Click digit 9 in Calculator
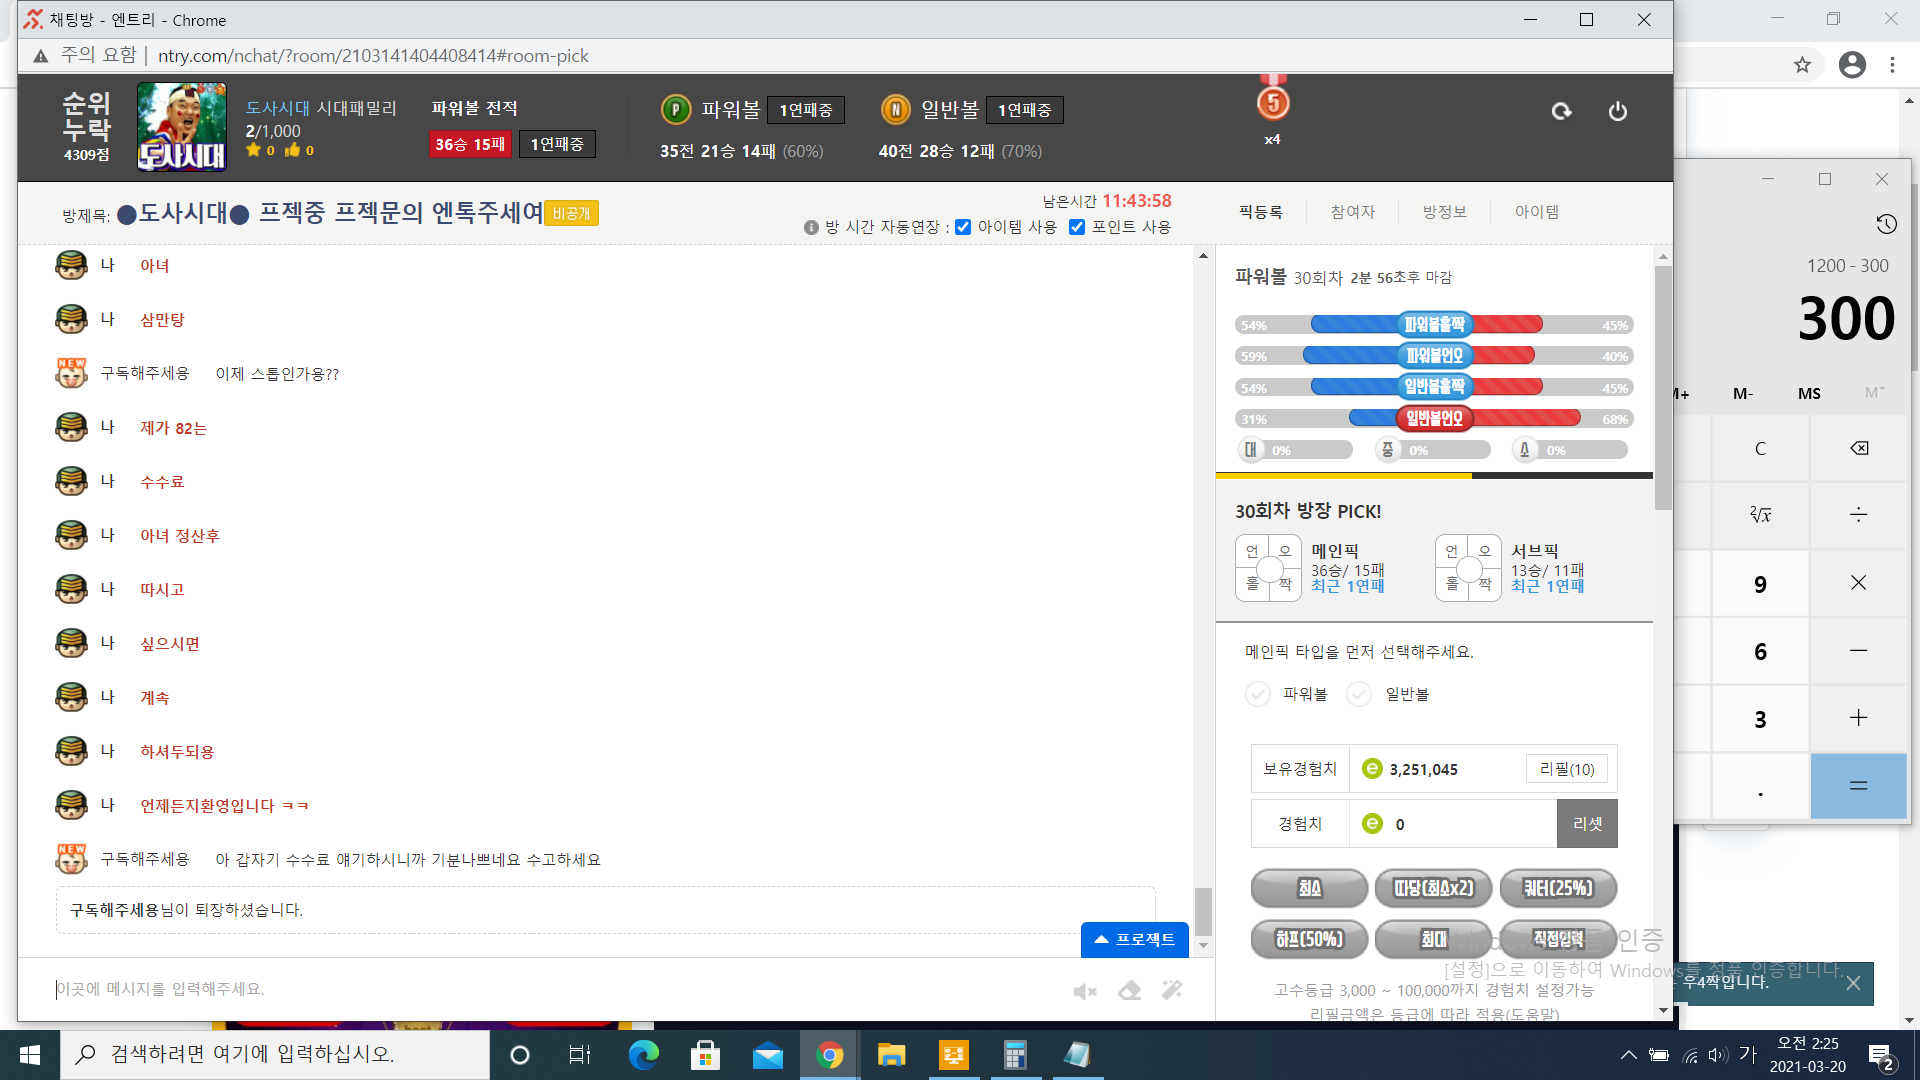This screenshot has width=1920, height=1080. coord(1760,583)
